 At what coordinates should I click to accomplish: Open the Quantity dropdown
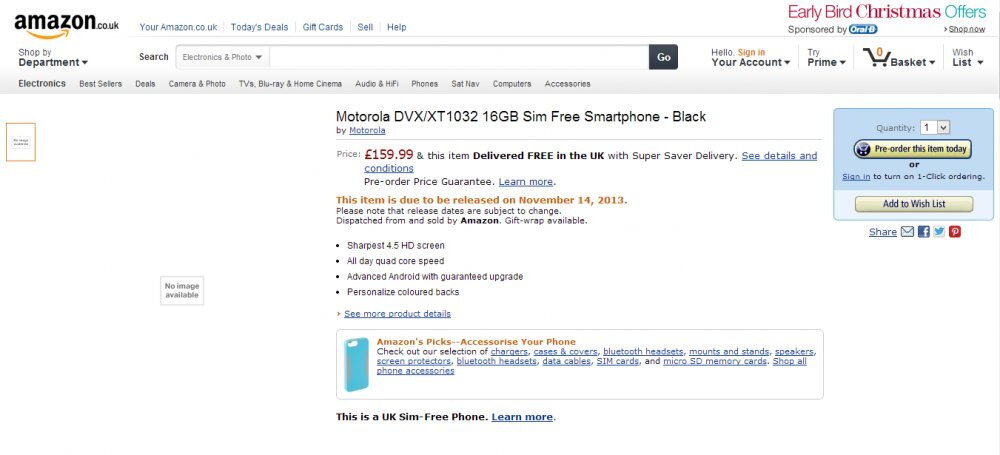pos(935,128)
